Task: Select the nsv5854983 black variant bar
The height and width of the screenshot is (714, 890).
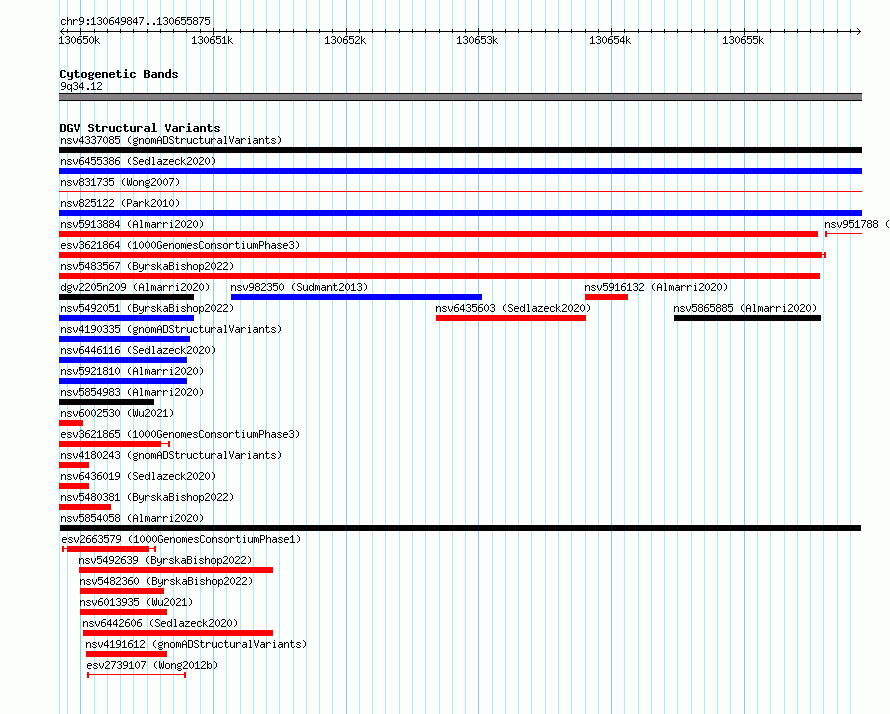Action: pos(106,402)
